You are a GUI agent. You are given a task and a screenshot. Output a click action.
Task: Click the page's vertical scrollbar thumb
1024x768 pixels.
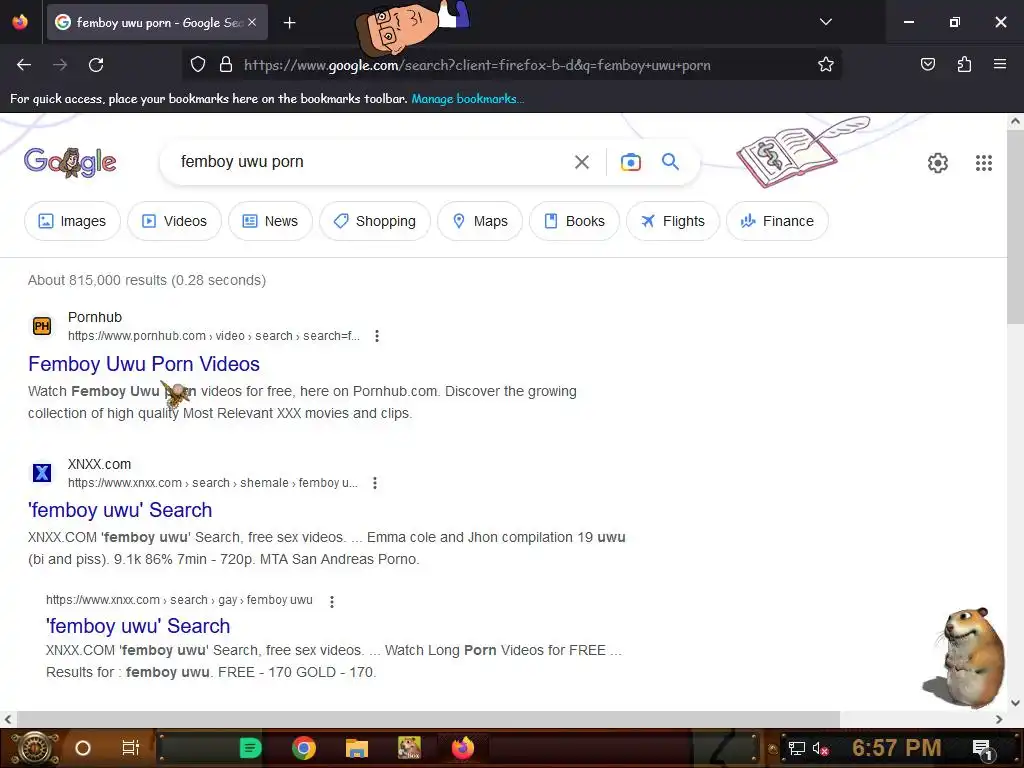point(1016,225)
